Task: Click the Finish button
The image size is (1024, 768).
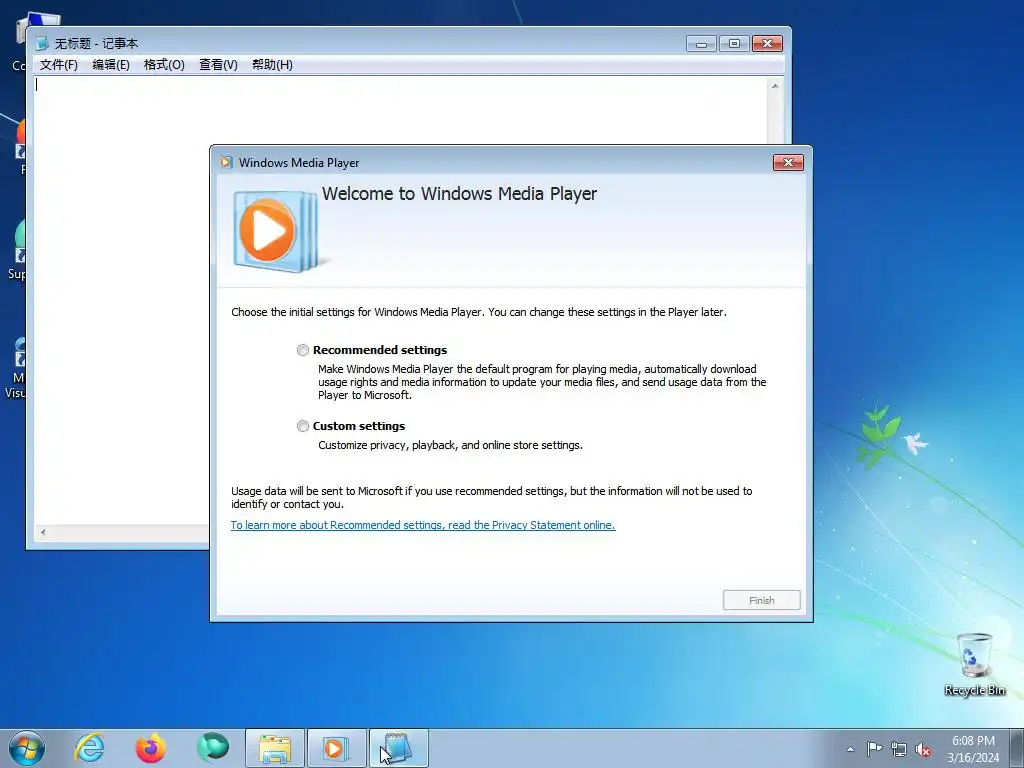Action: [x=761, y=600]
